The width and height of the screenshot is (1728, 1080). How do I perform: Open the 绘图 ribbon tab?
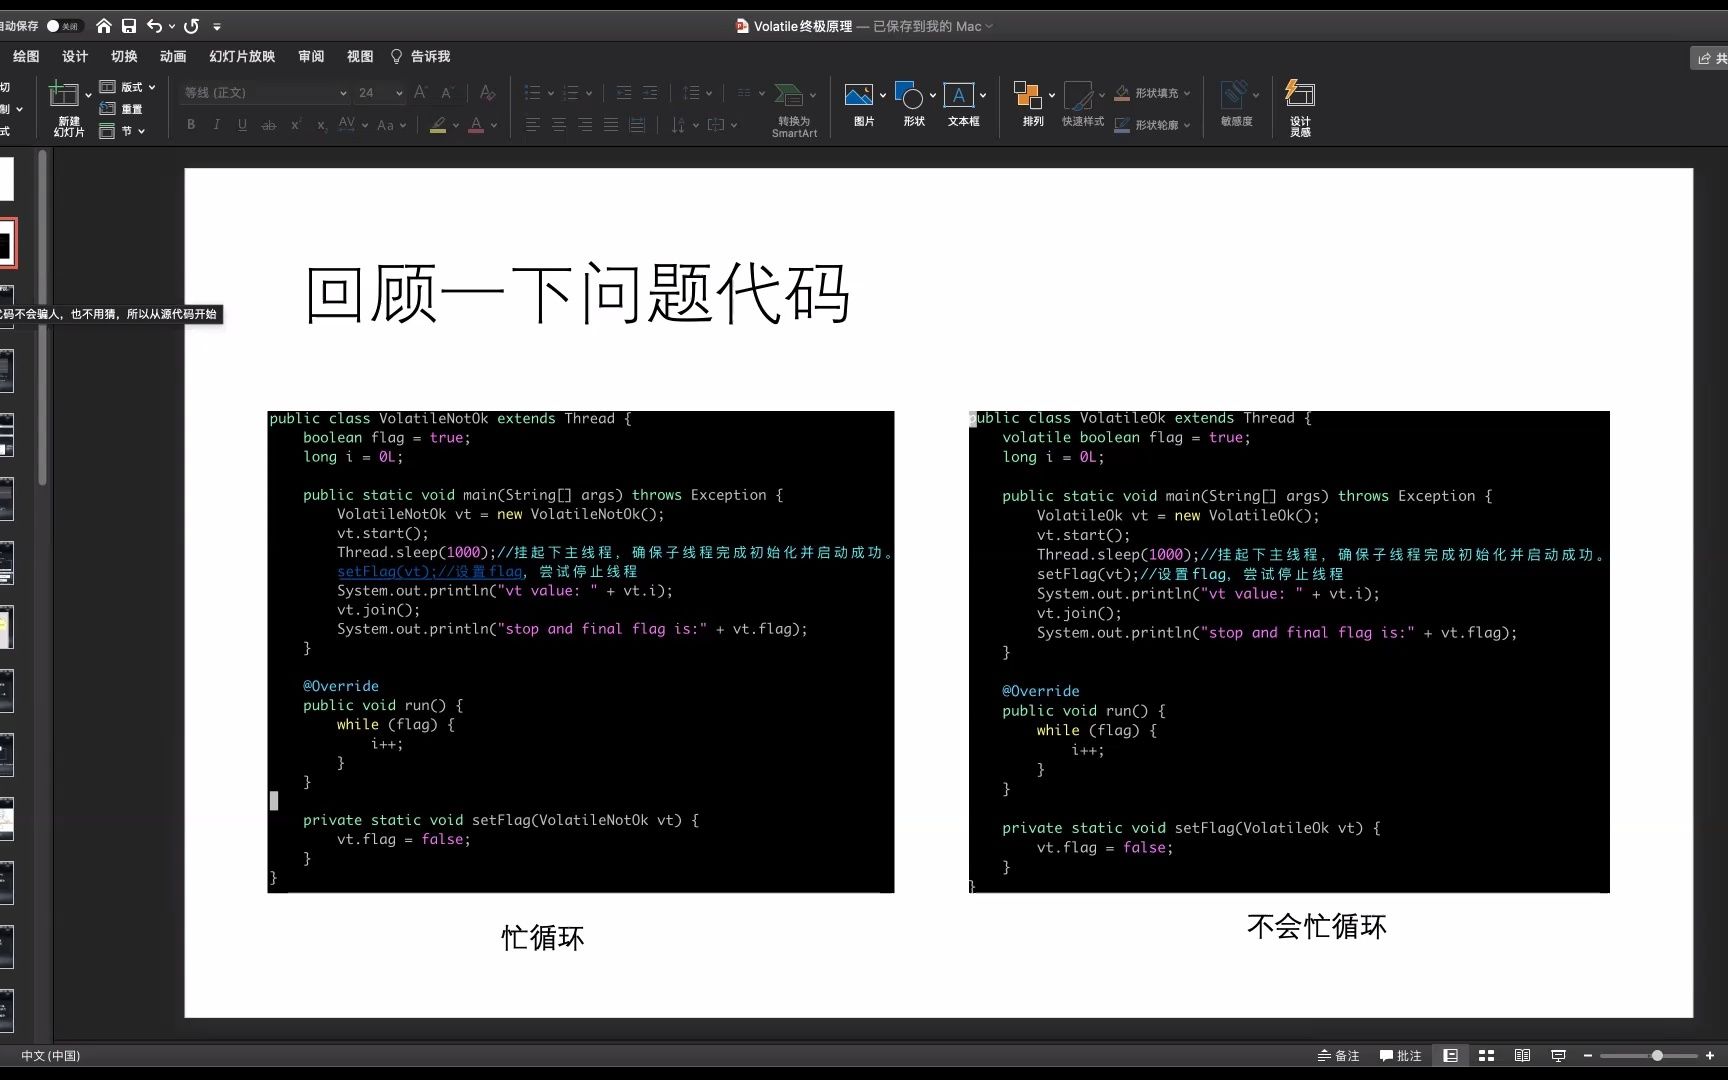pos(26,56)
